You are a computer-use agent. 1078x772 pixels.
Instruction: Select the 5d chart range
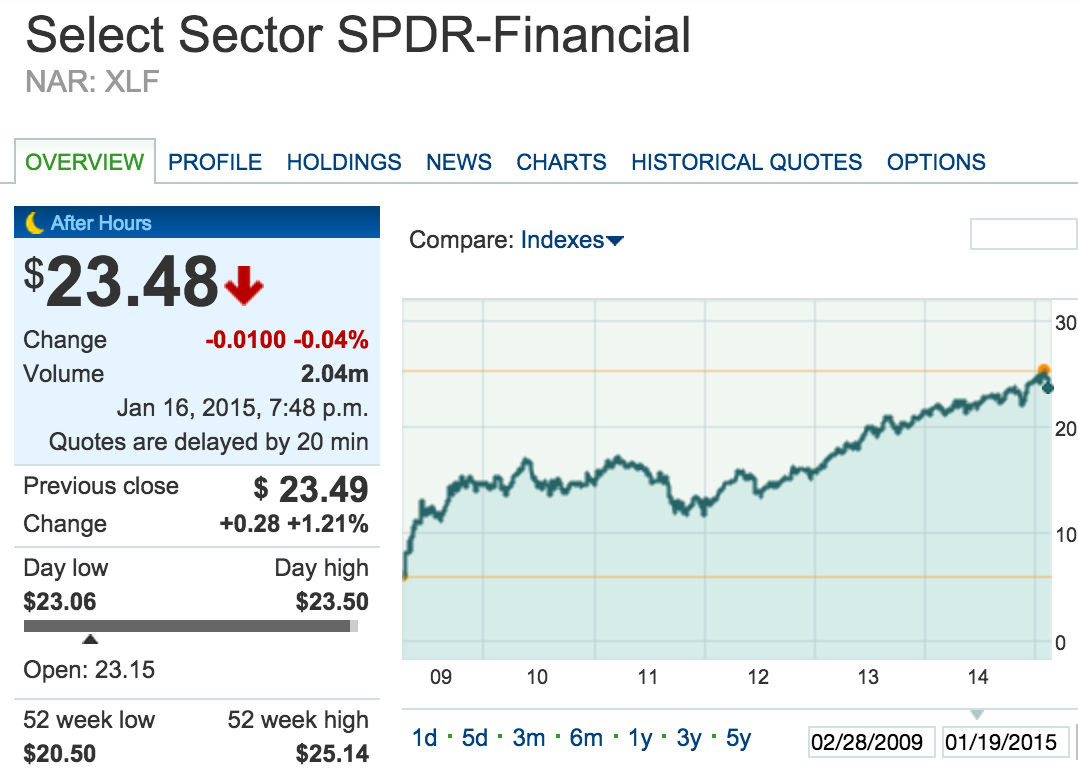474,738
